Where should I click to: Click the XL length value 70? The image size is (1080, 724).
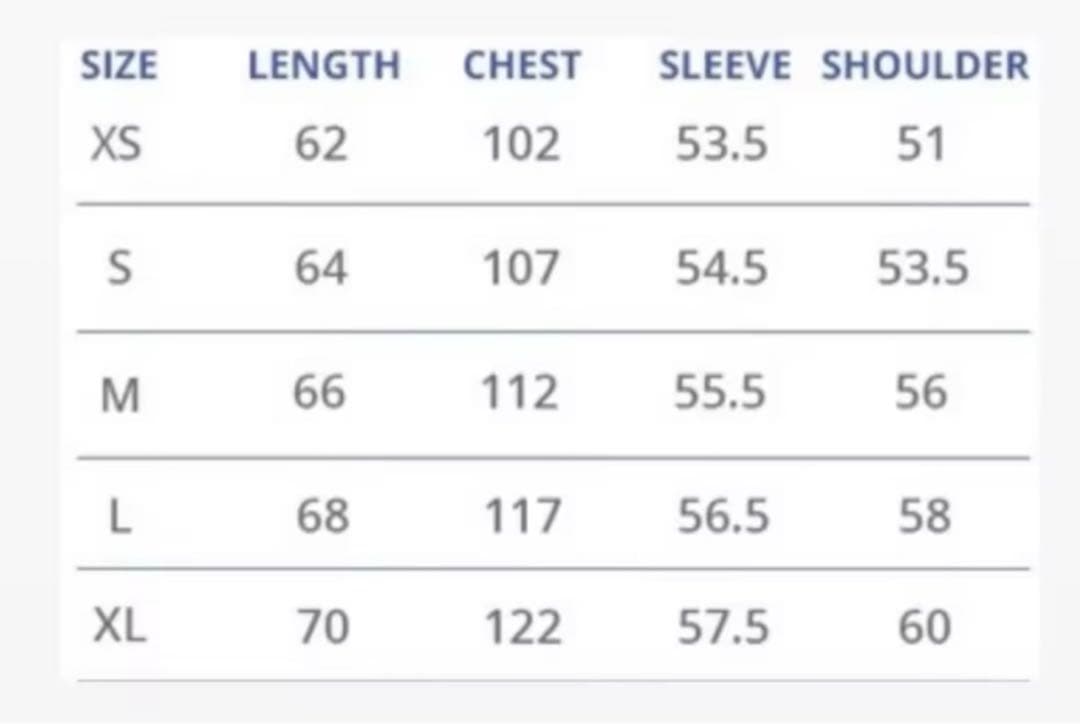point(322,627)
